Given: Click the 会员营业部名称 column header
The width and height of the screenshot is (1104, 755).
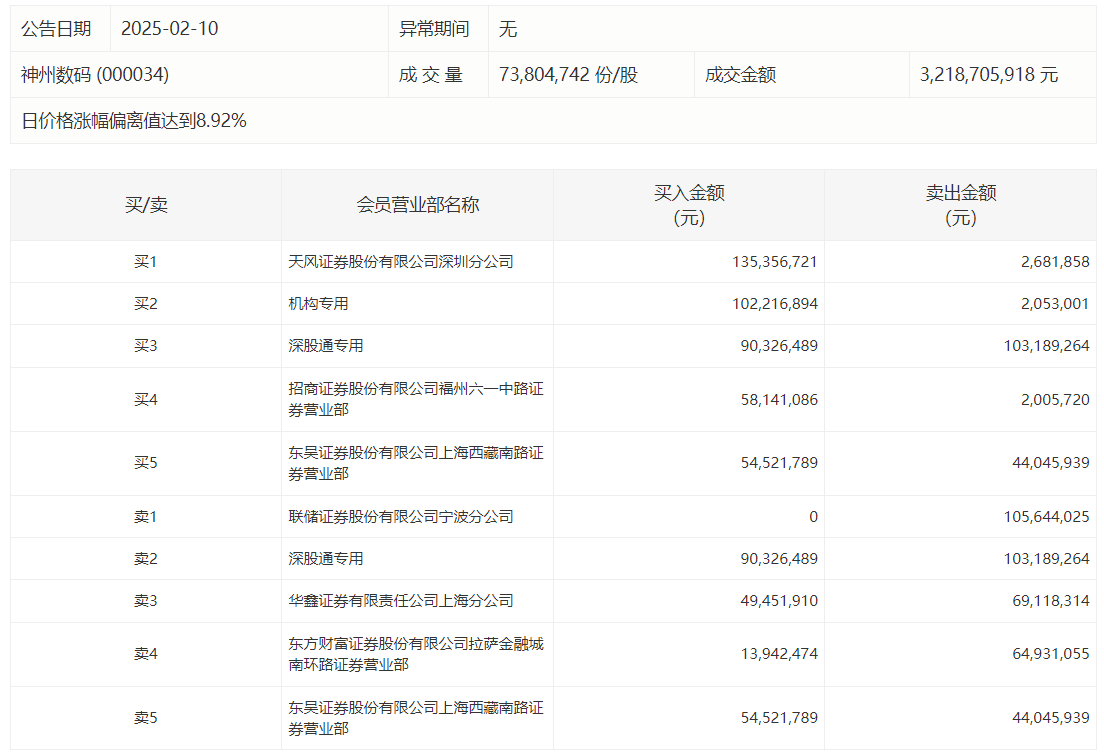Looking at the screenshot, I should (417, 205).
